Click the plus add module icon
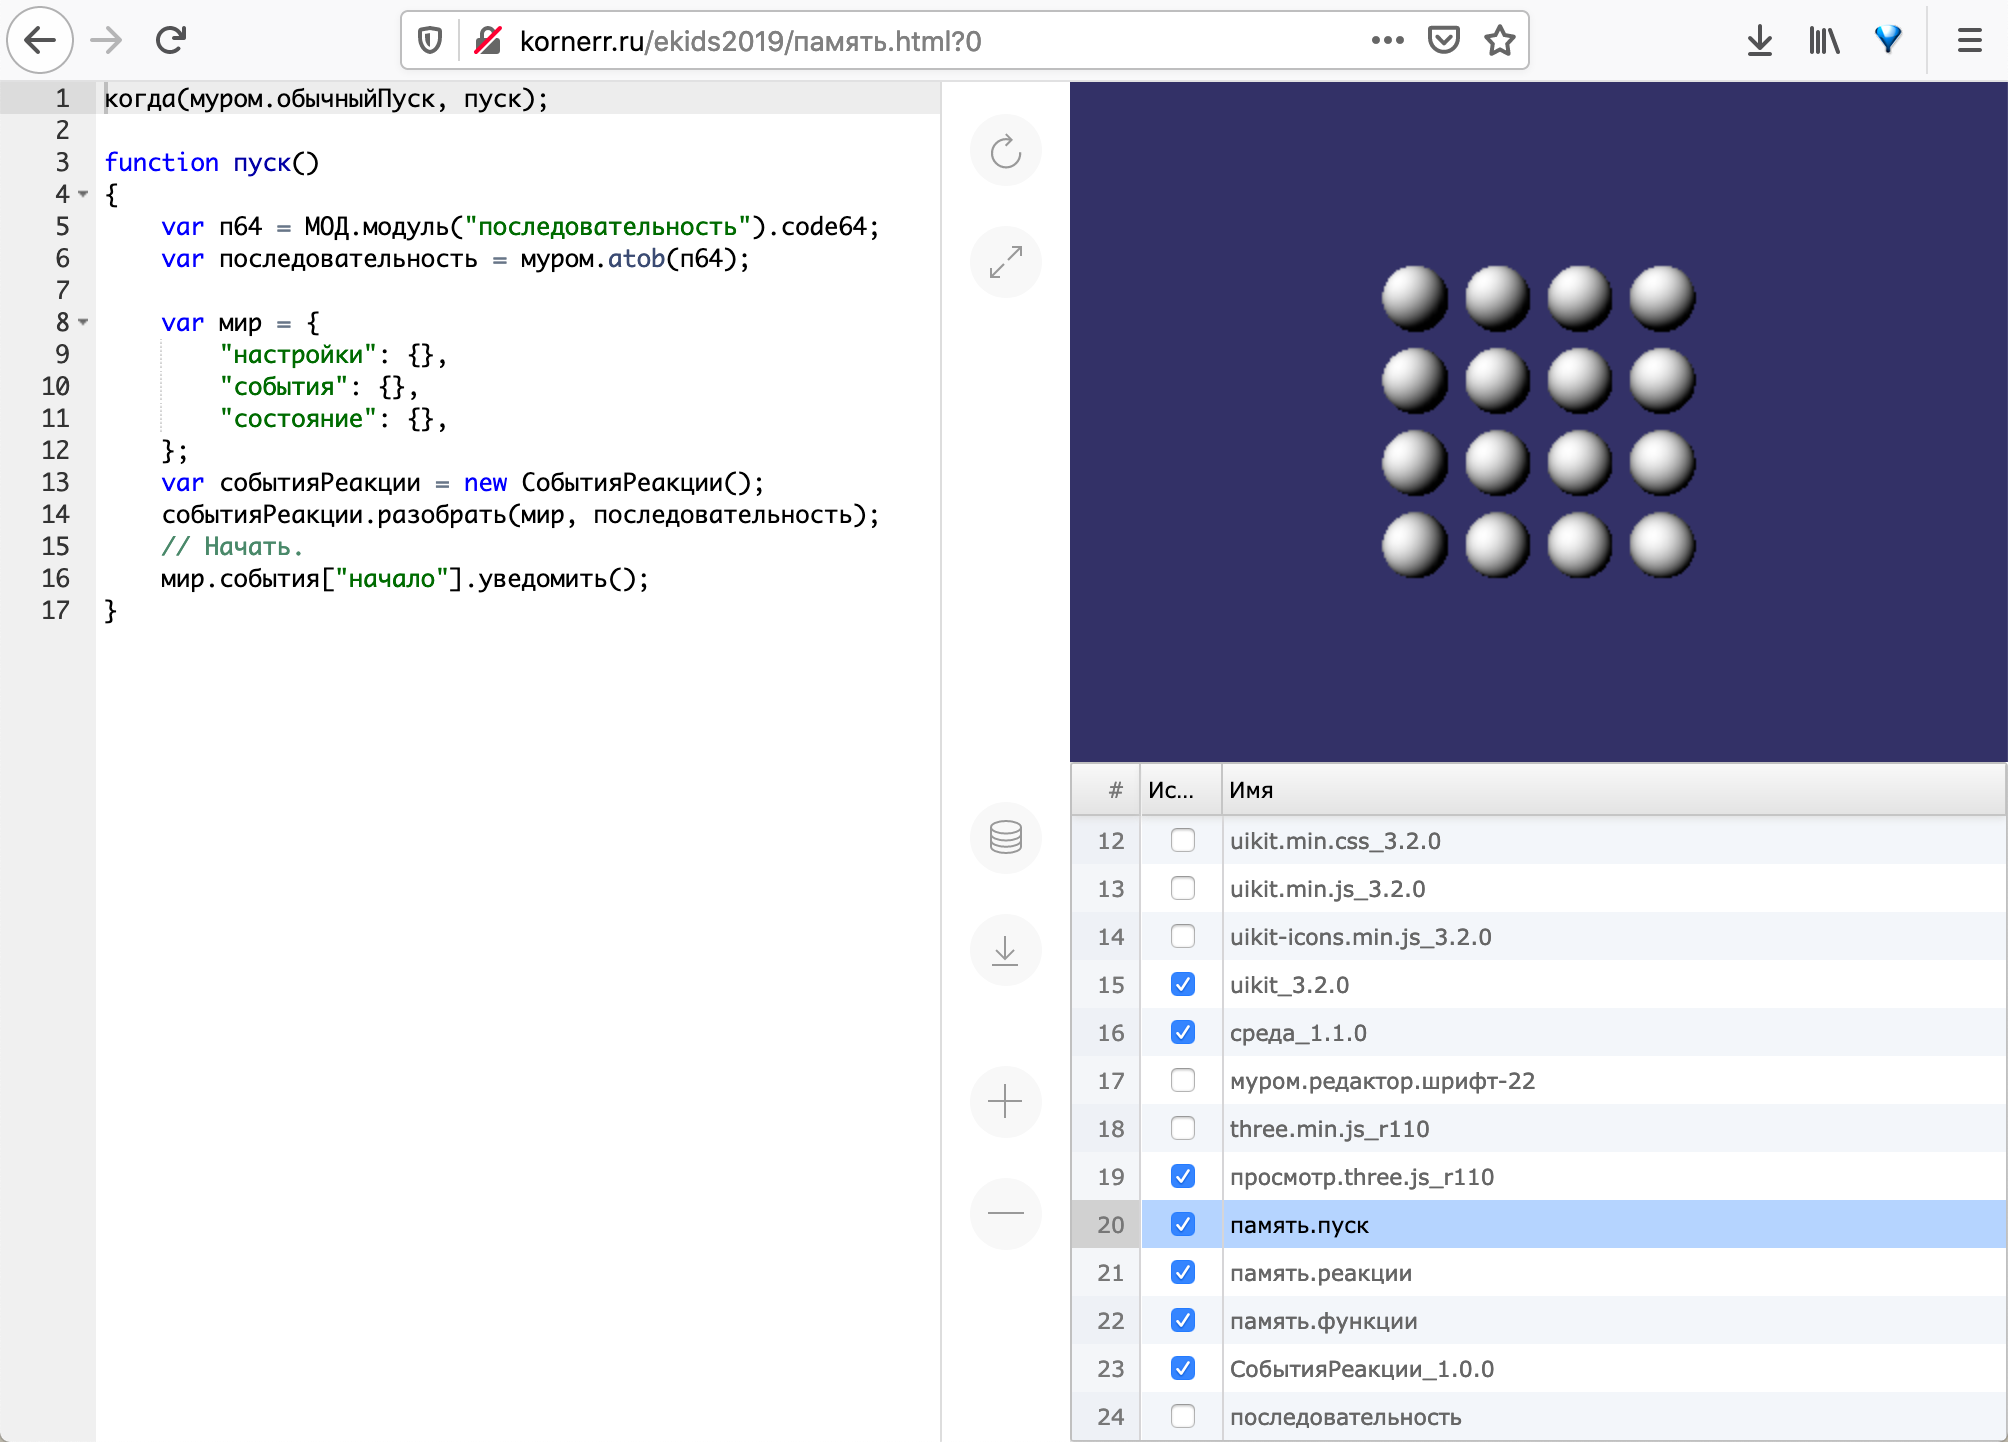 (x=1005, y=1101)
